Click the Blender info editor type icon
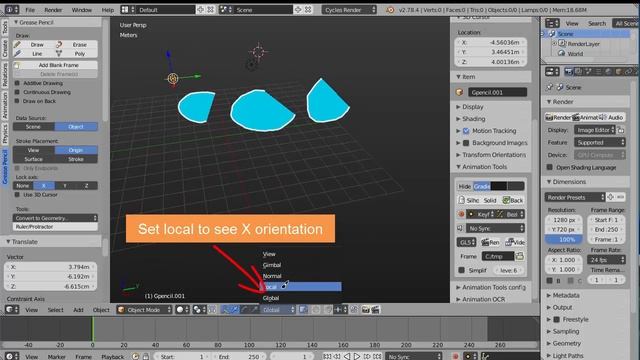The height and width of the screenshot is (360, 640). pyautogui.click(x=12, y=9)
